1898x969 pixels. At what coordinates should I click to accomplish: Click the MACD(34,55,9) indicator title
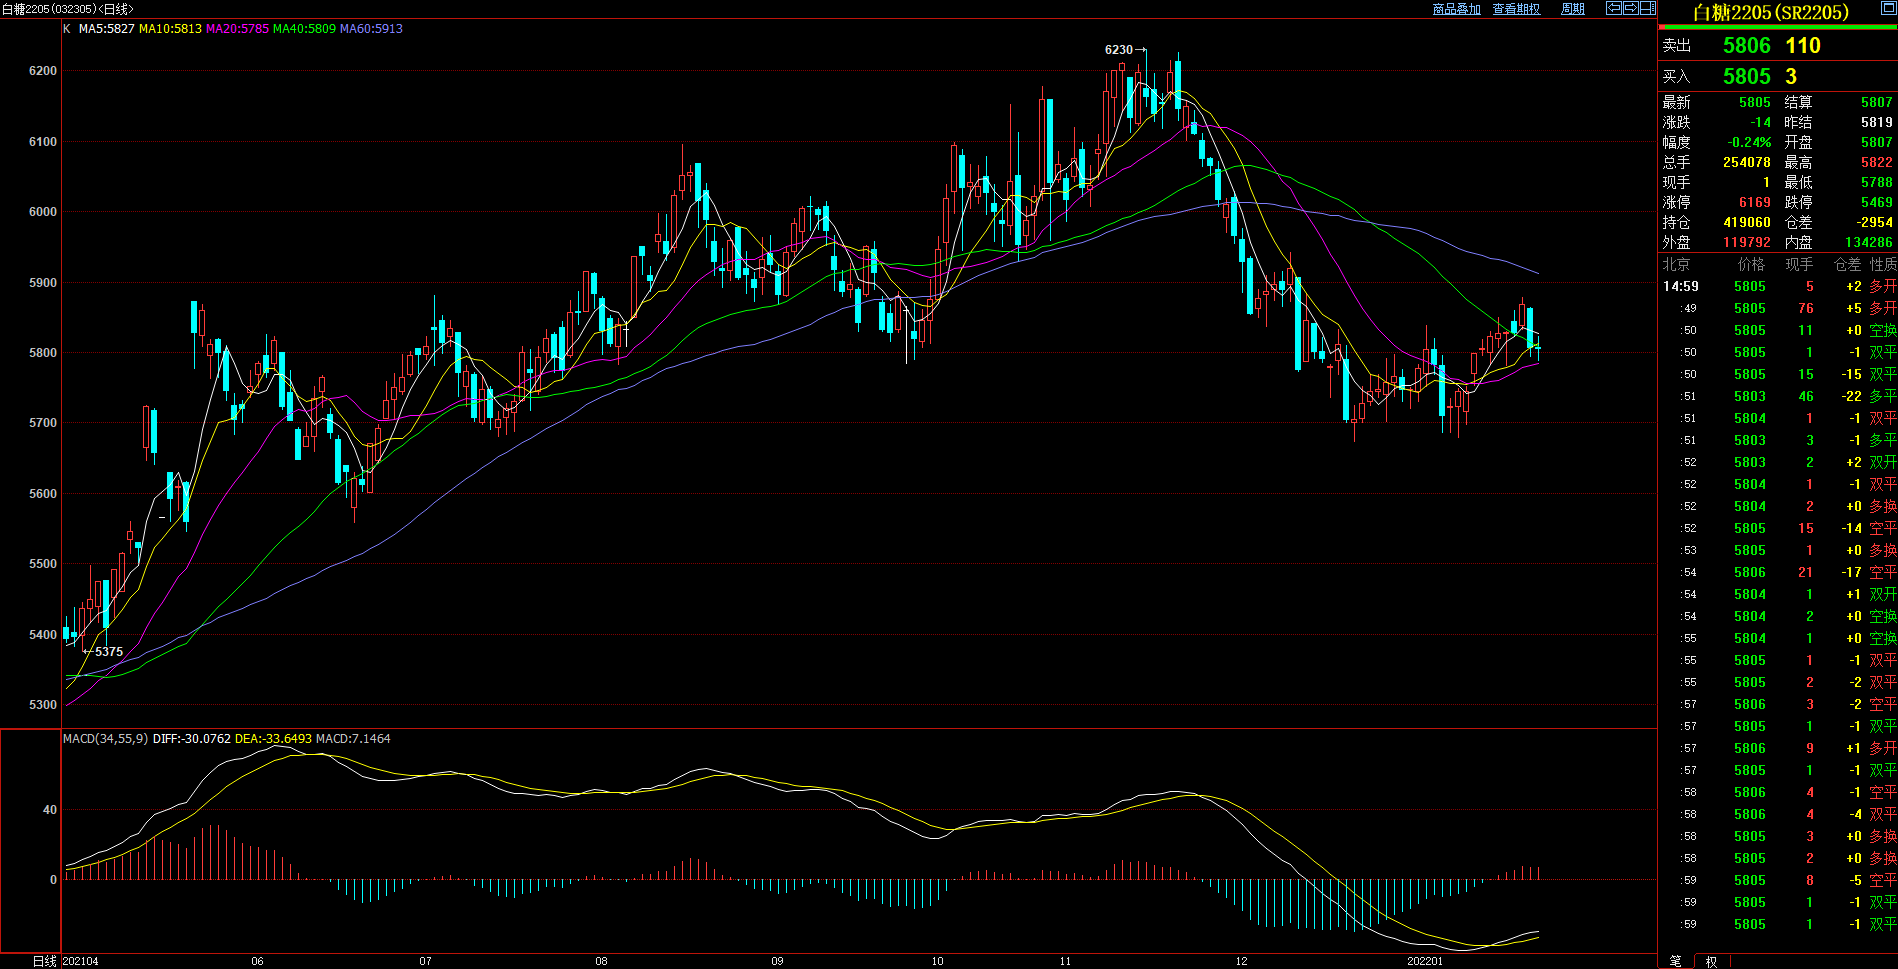tap(105, 739)
